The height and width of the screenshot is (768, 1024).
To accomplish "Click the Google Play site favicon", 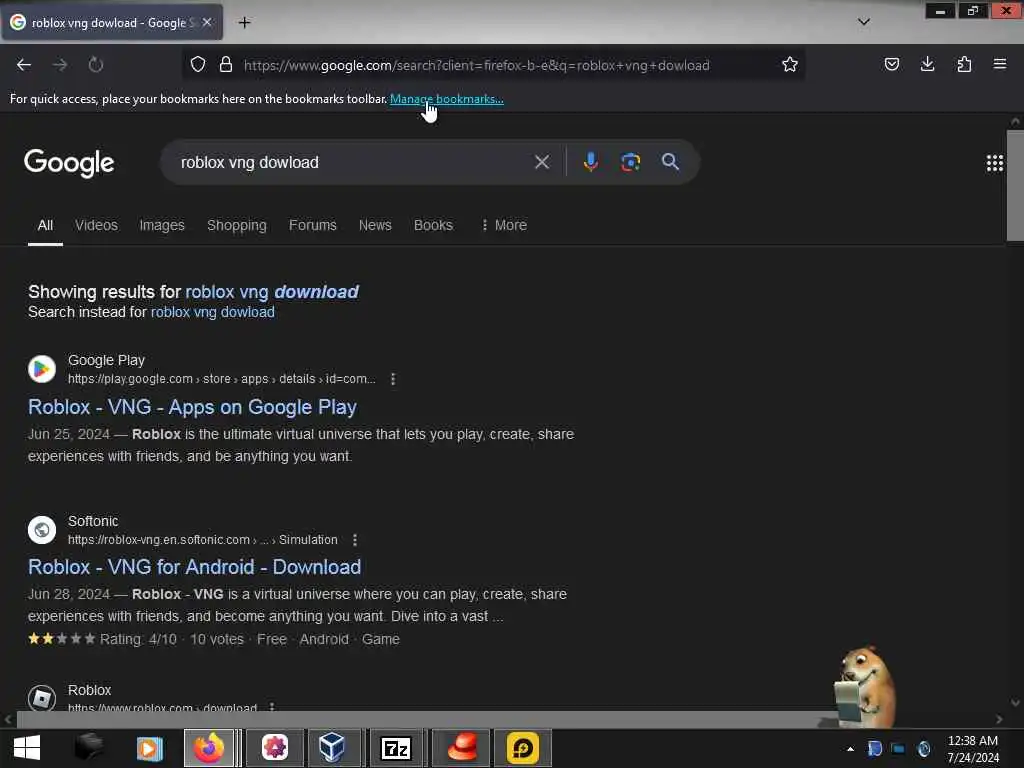I will click(42, 369).
